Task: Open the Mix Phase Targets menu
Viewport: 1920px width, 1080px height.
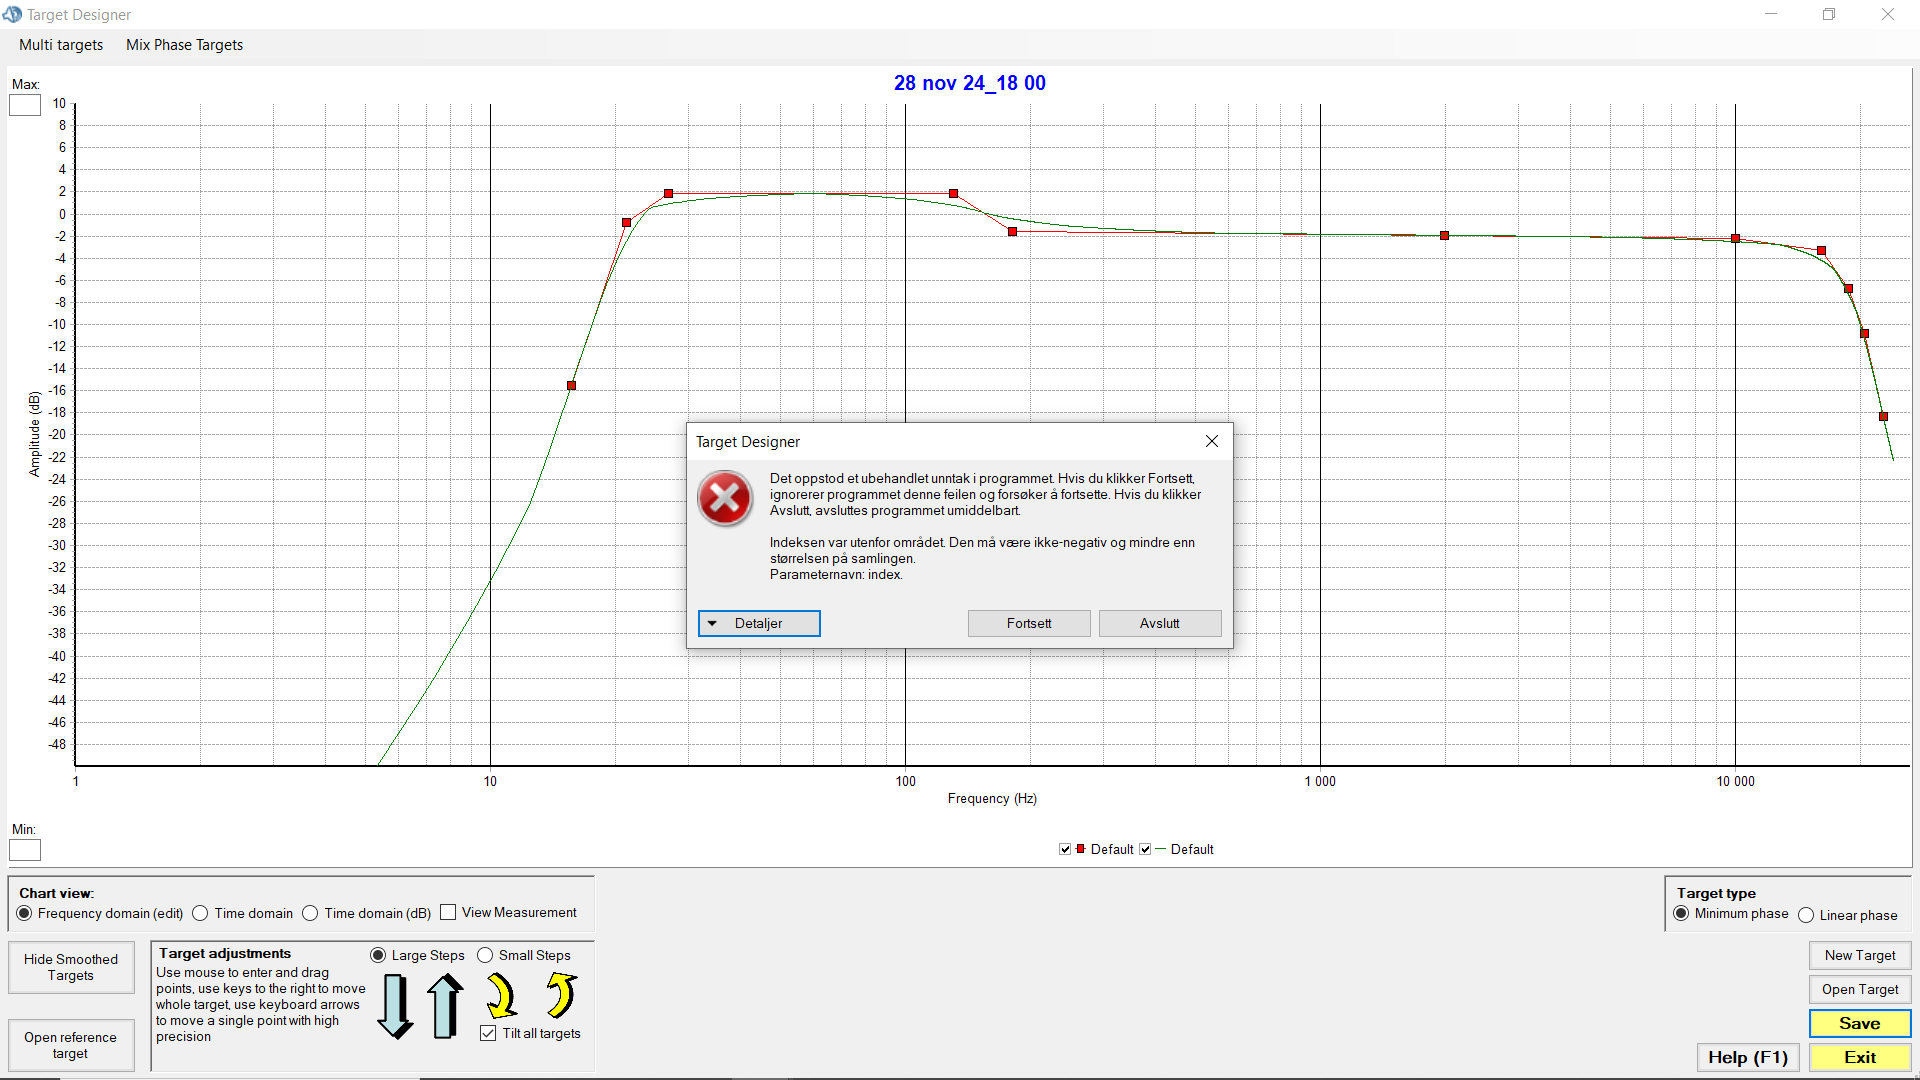Action: pyautogui.click(x=184, y=45)
